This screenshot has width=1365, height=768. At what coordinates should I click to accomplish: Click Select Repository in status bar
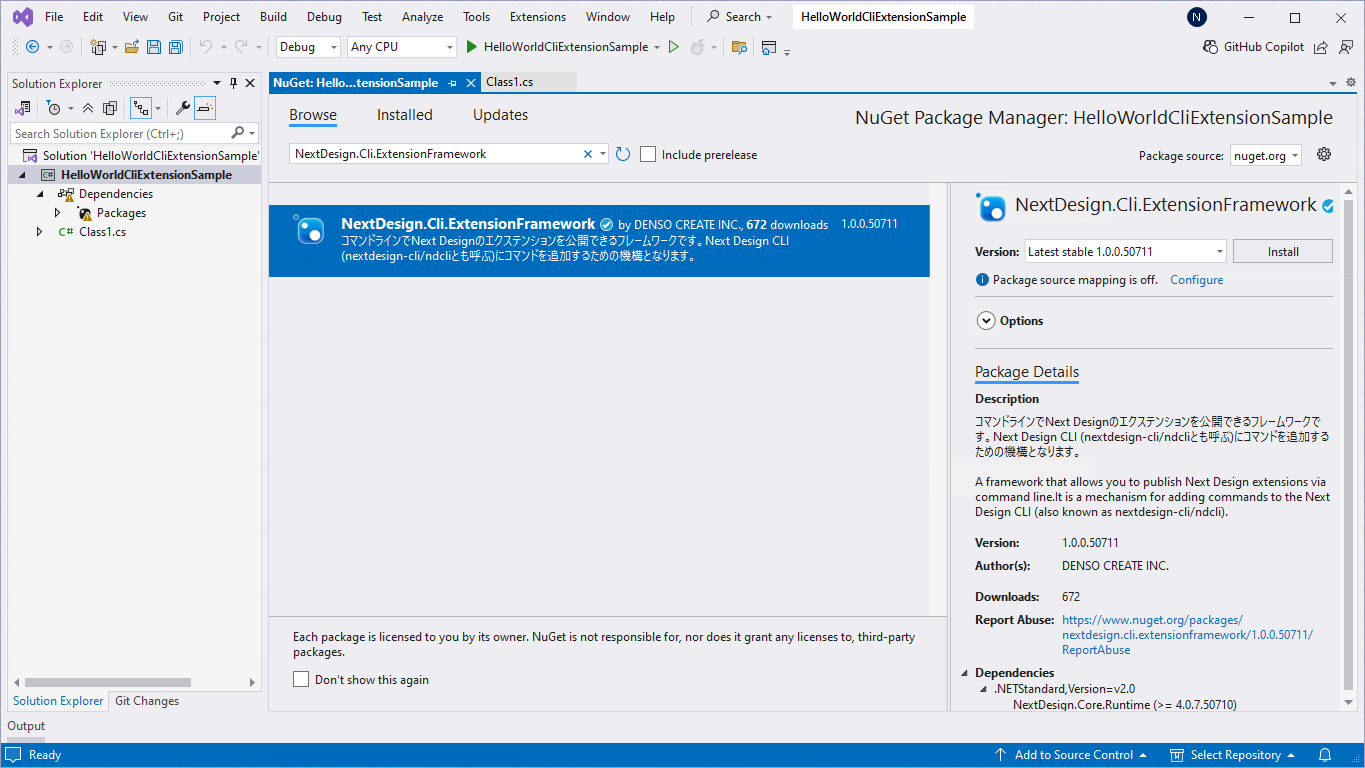pos(1232,755)
